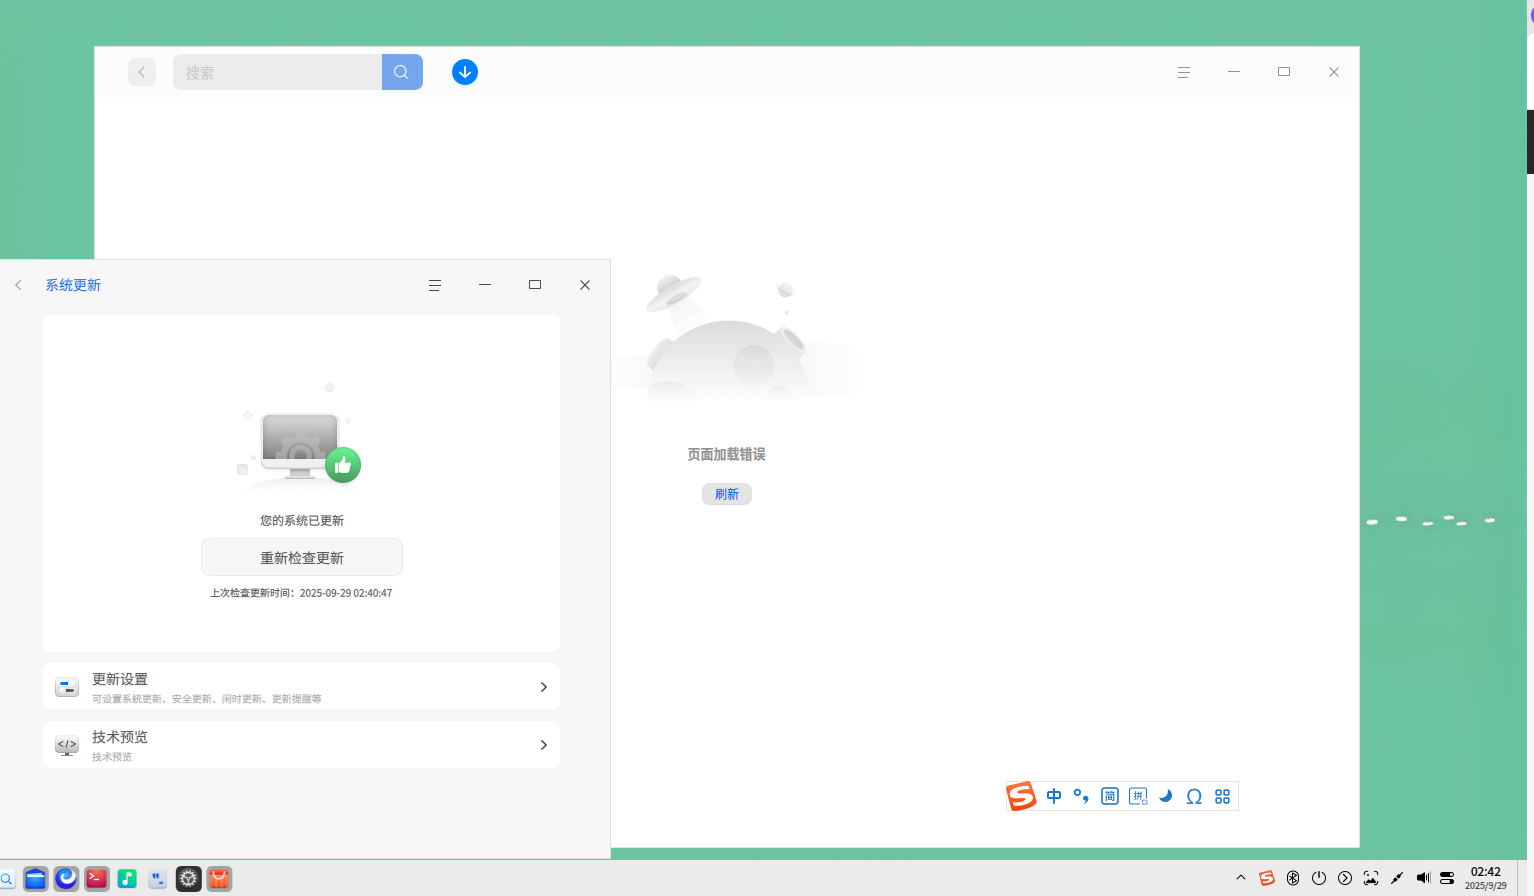The image size is (1534, 896).
Task: Click the volume icon in system tray
Action: 1423,878
